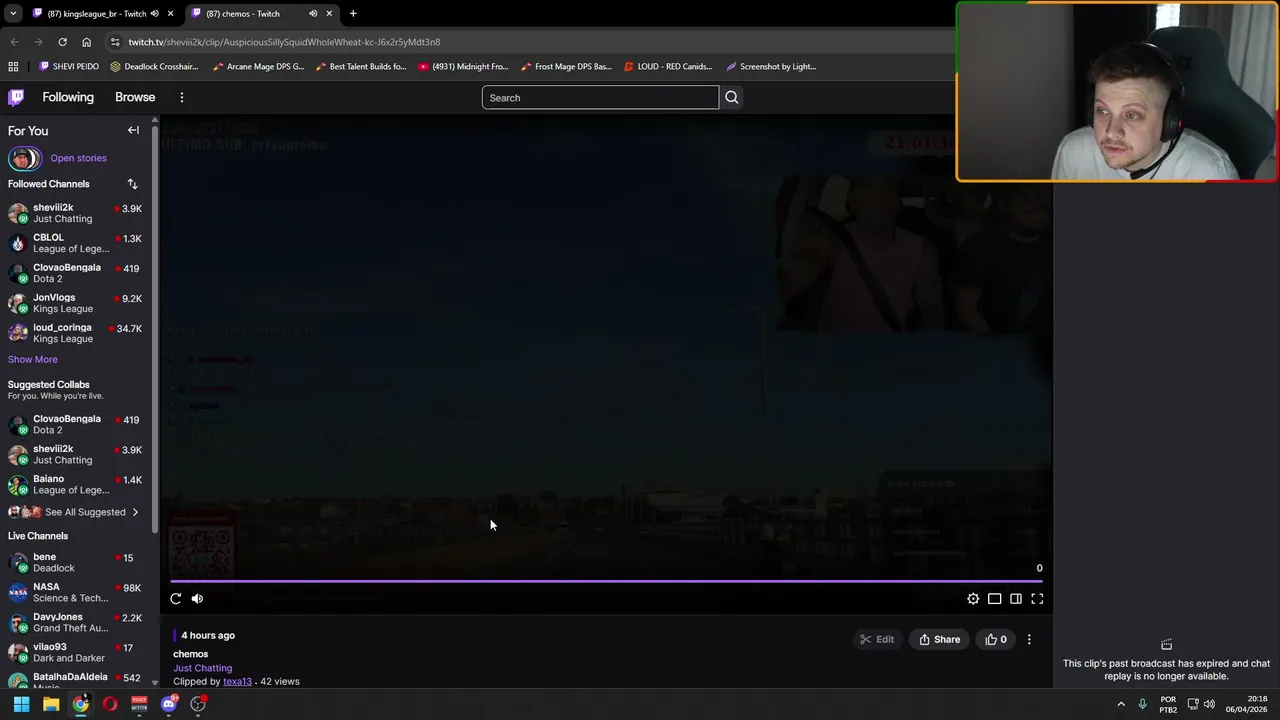
Task: Open the Following page
Action: [x=68, y=97]
